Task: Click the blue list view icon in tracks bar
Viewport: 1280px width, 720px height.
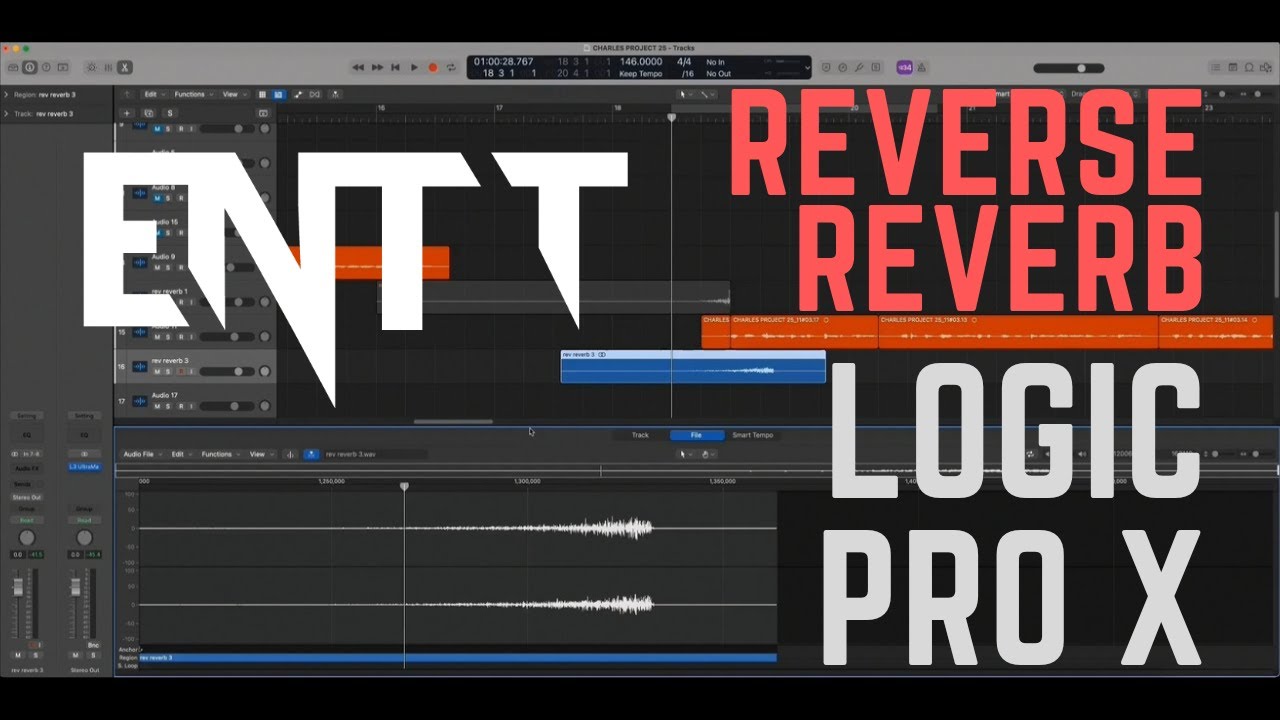Action: [x=278, y=94]
